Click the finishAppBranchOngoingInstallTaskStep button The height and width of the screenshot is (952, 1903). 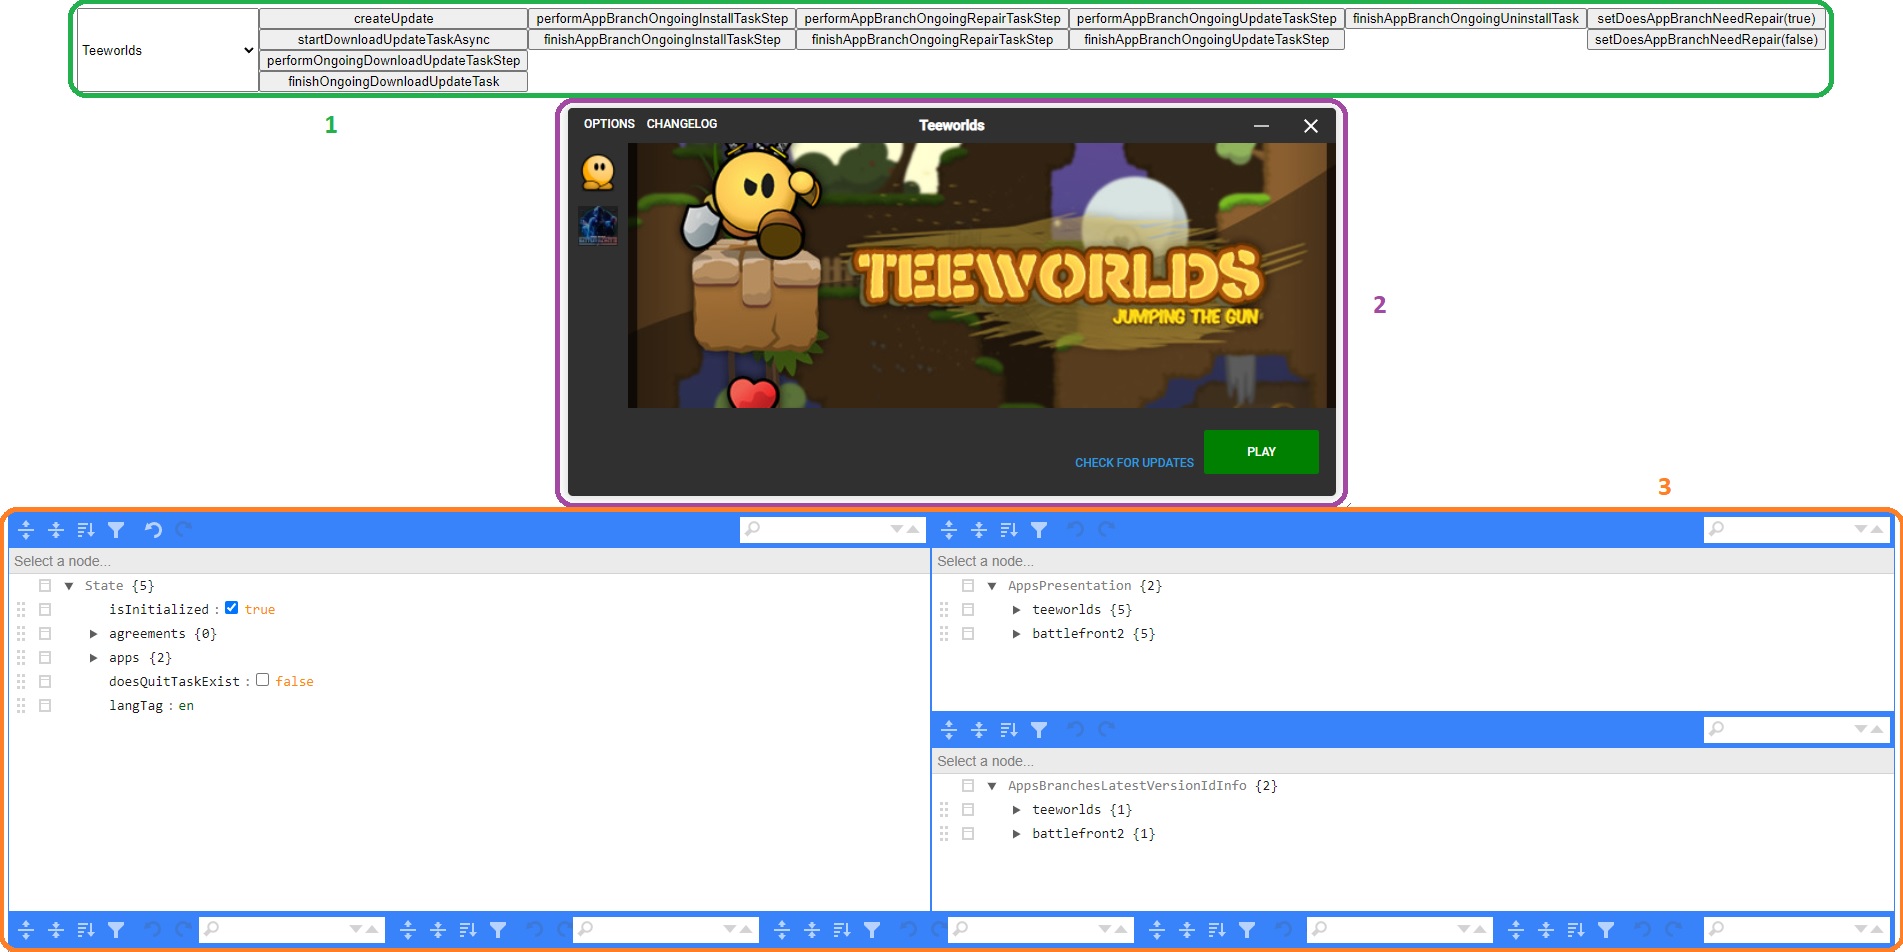coord(662,40)
